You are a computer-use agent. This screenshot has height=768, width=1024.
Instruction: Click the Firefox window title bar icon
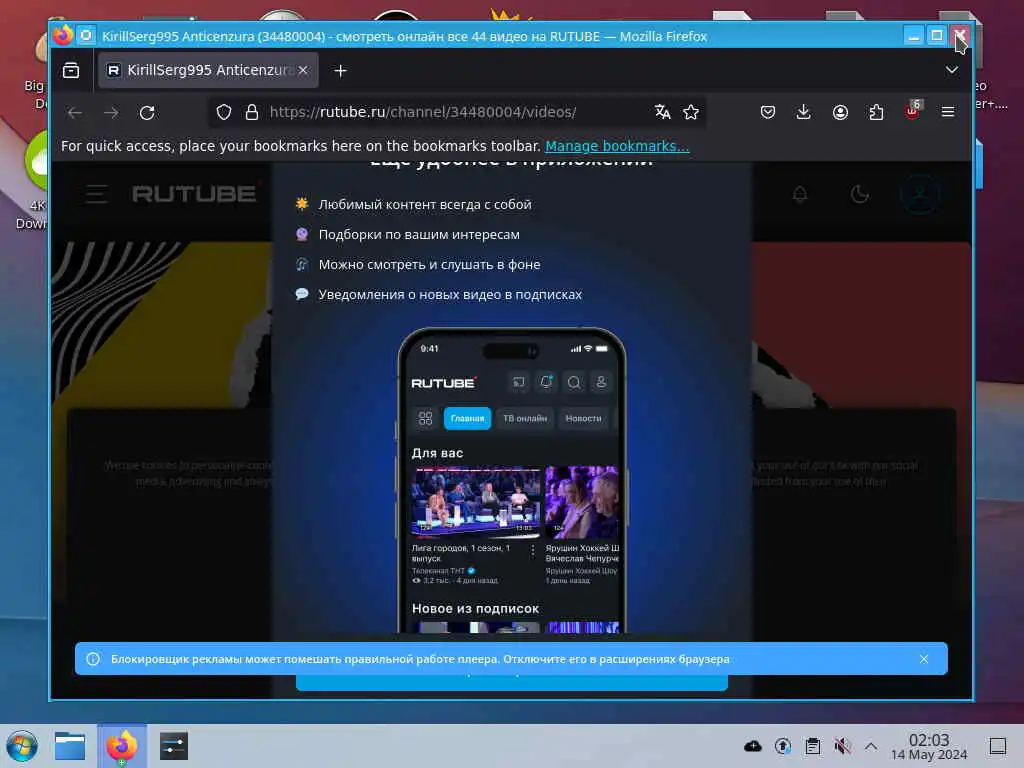coord(63,35)
